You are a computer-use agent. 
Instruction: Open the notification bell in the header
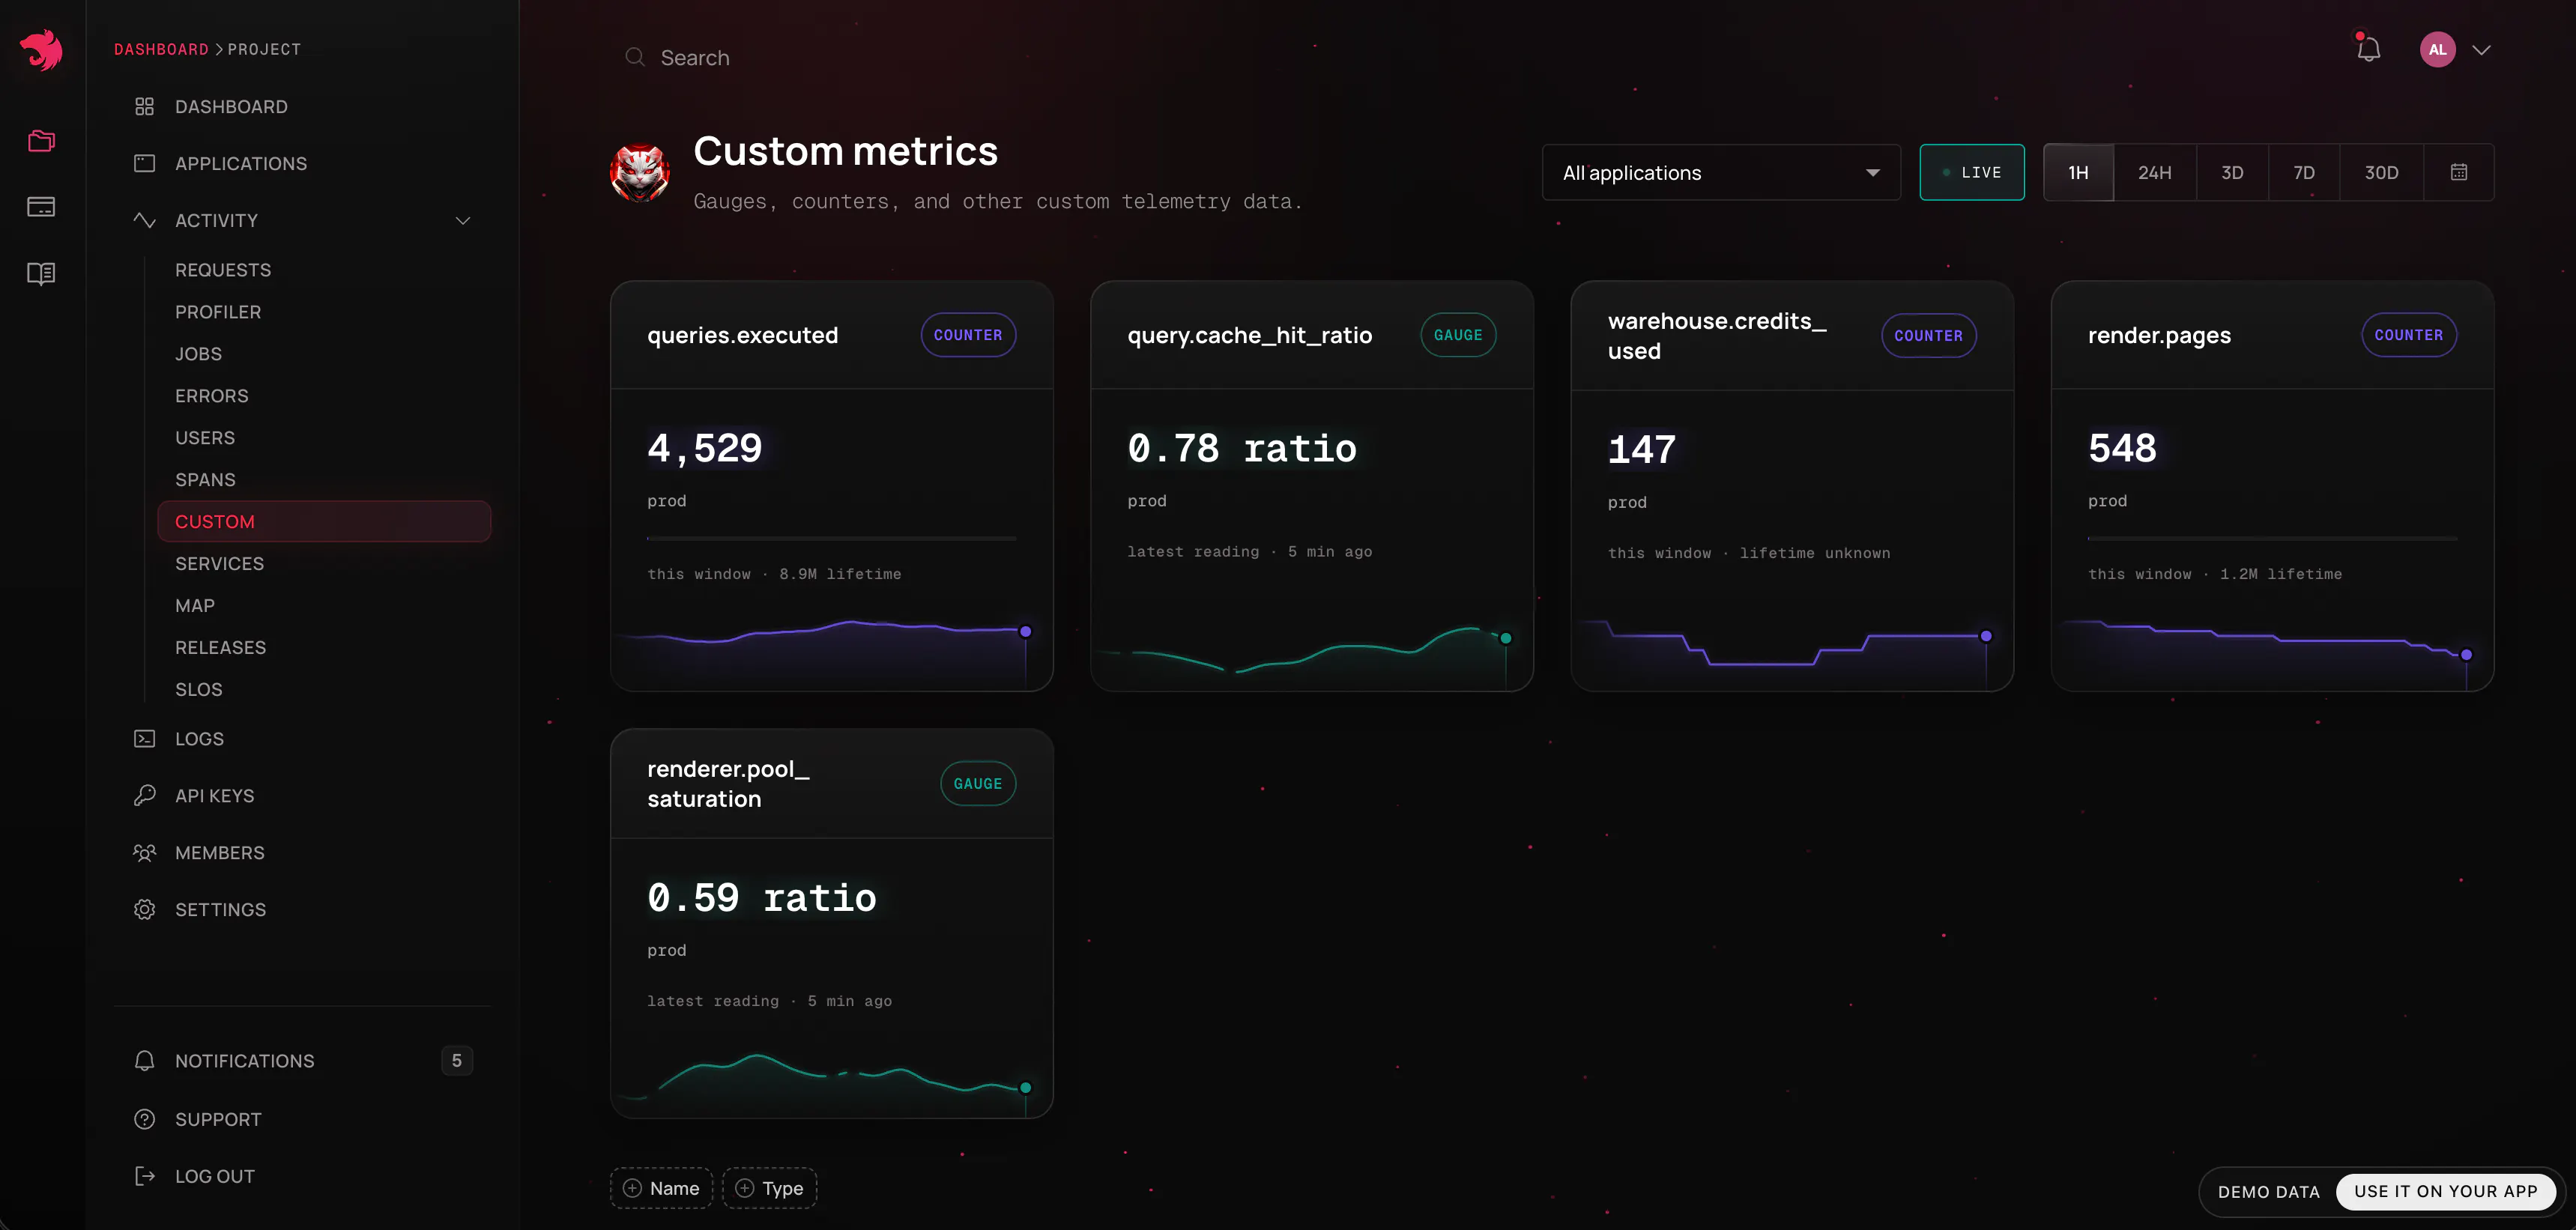(2368, 49)
